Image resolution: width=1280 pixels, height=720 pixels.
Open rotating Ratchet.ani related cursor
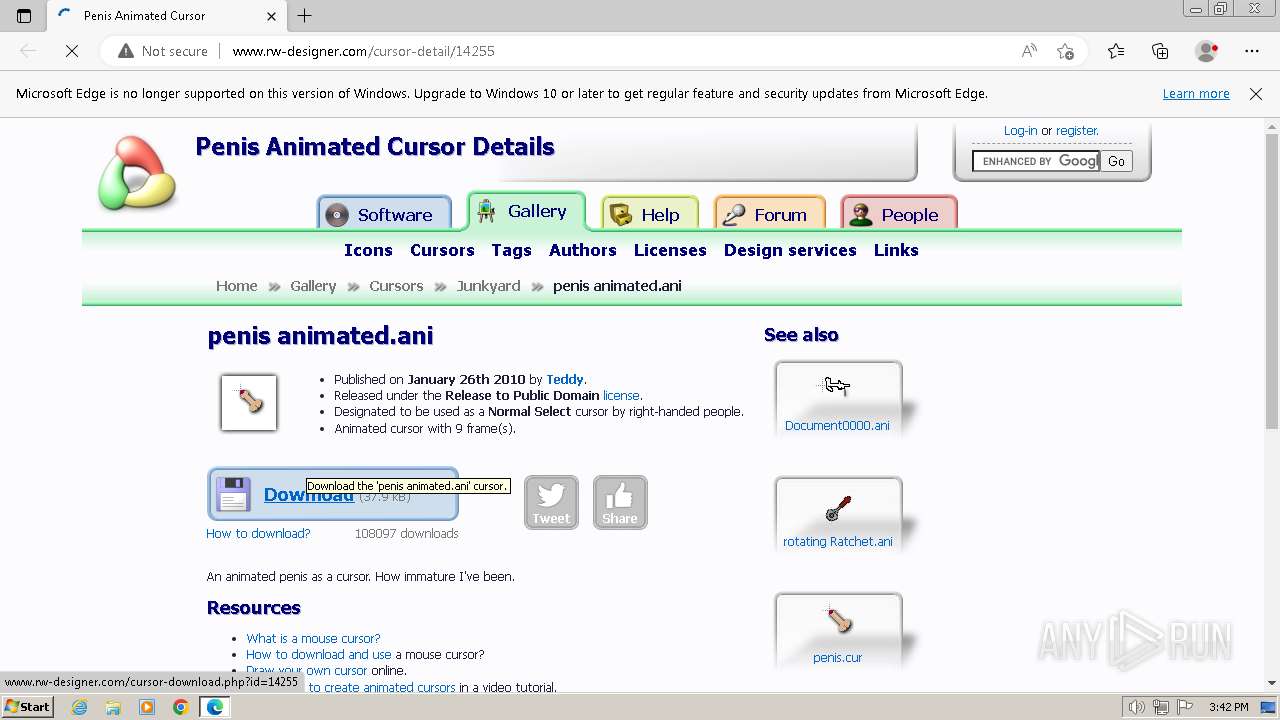pos(838,515)
